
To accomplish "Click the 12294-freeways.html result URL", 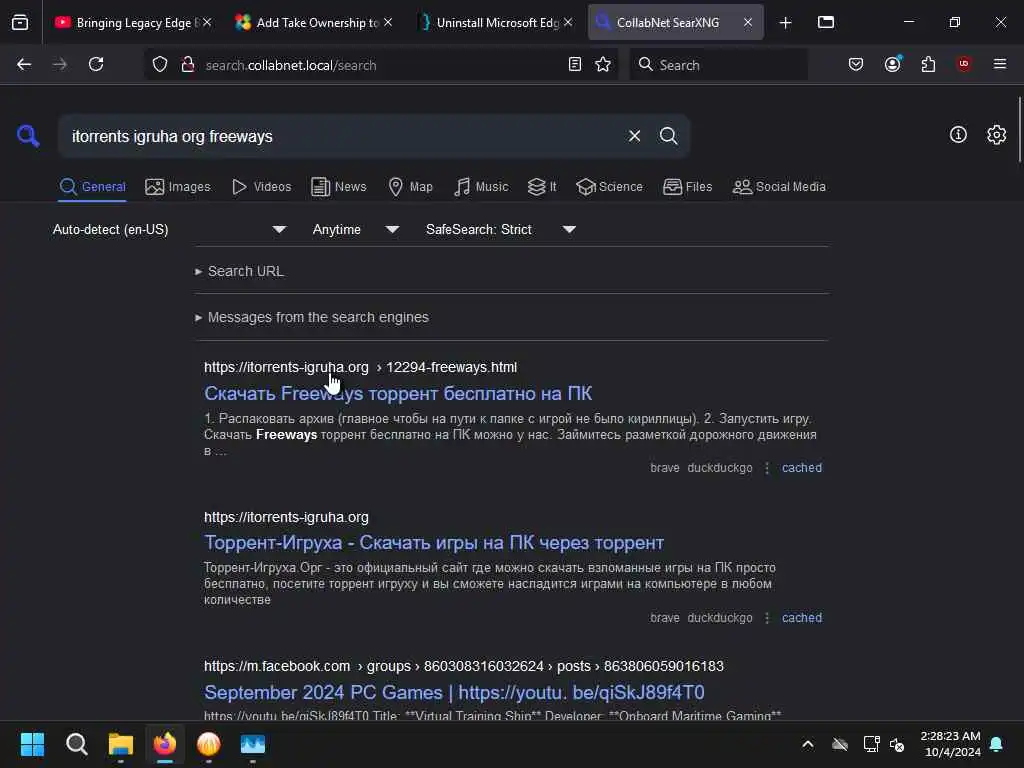I will [x=360, y=367].
